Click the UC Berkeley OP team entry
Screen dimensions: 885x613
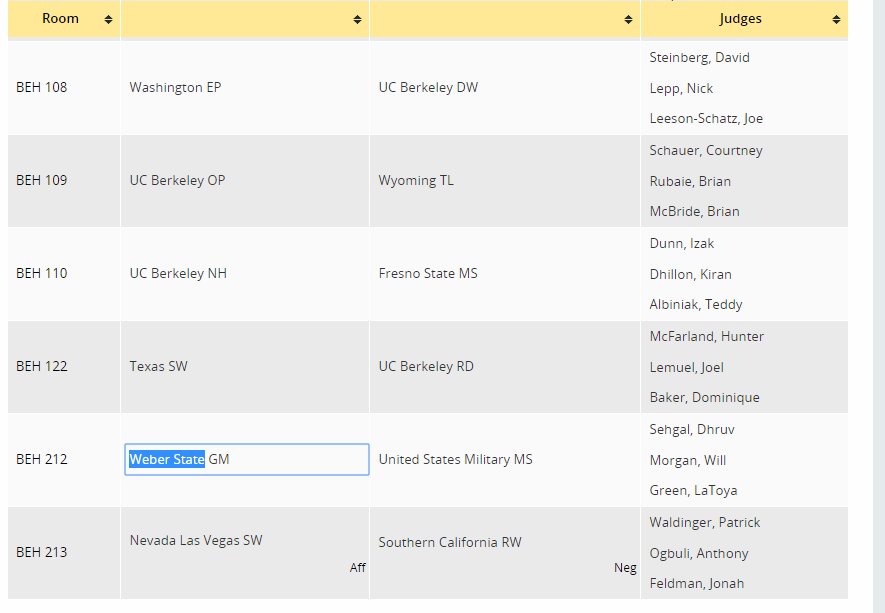pos(177,181)
